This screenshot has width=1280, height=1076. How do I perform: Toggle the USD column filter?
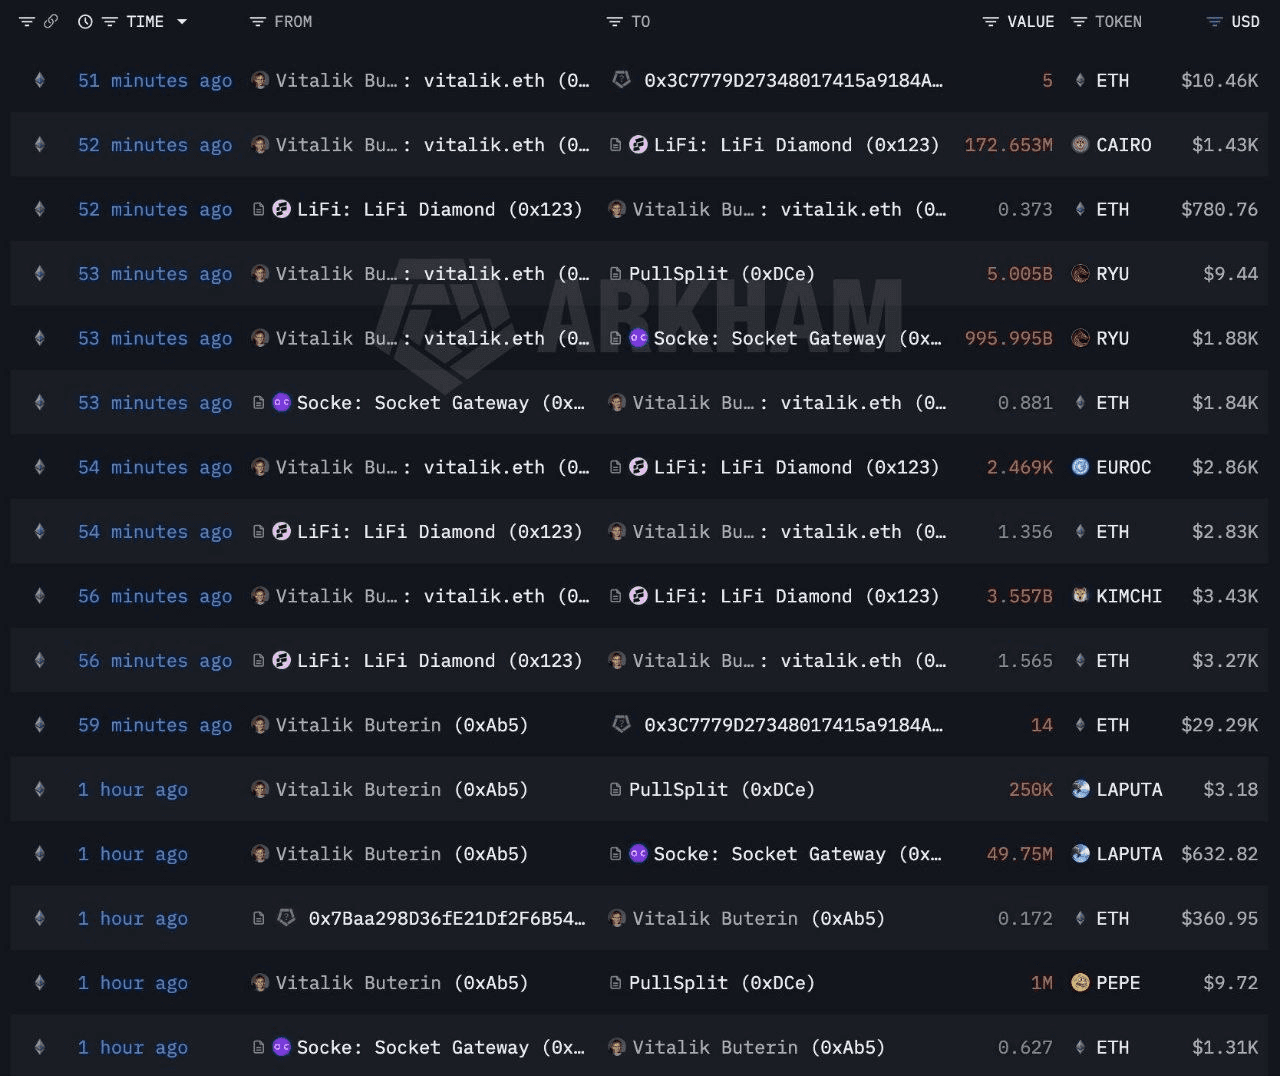point(1213,21)
